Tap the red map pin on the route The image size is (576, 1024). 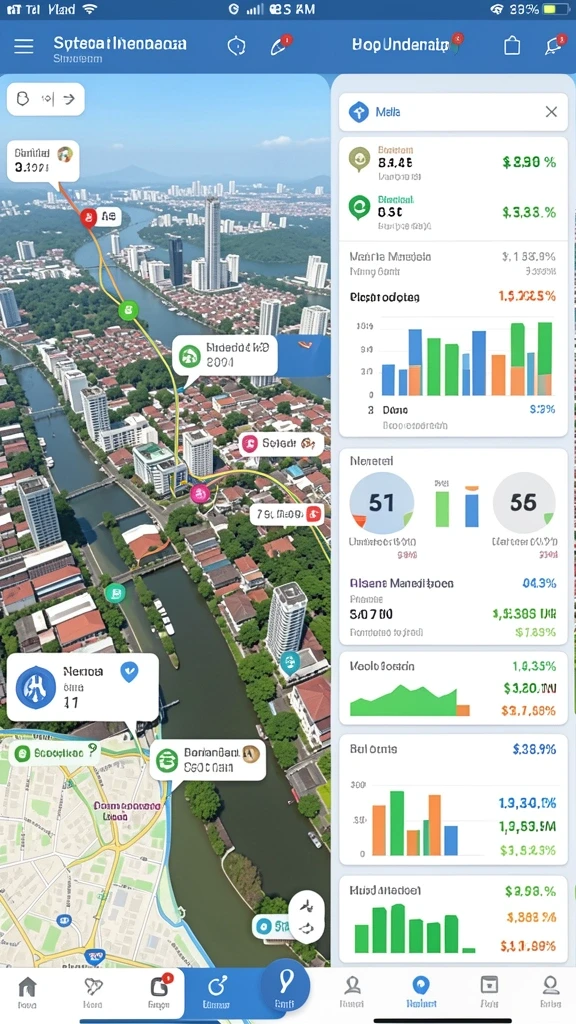pos(89,217)
